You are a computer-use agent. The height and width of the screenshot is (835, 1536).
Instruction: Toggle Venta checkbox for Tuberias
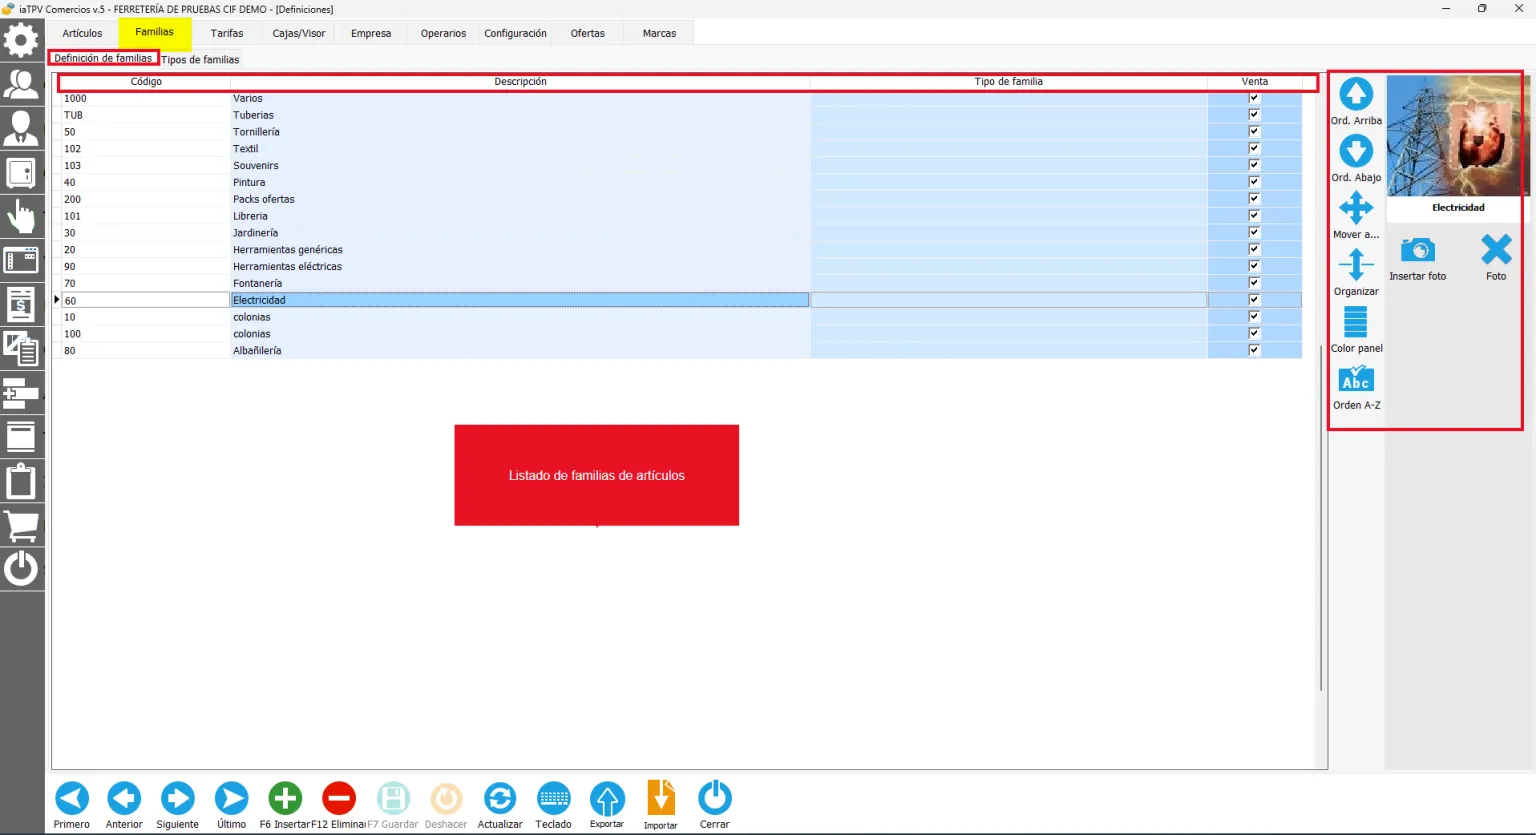click(1254, 115)
